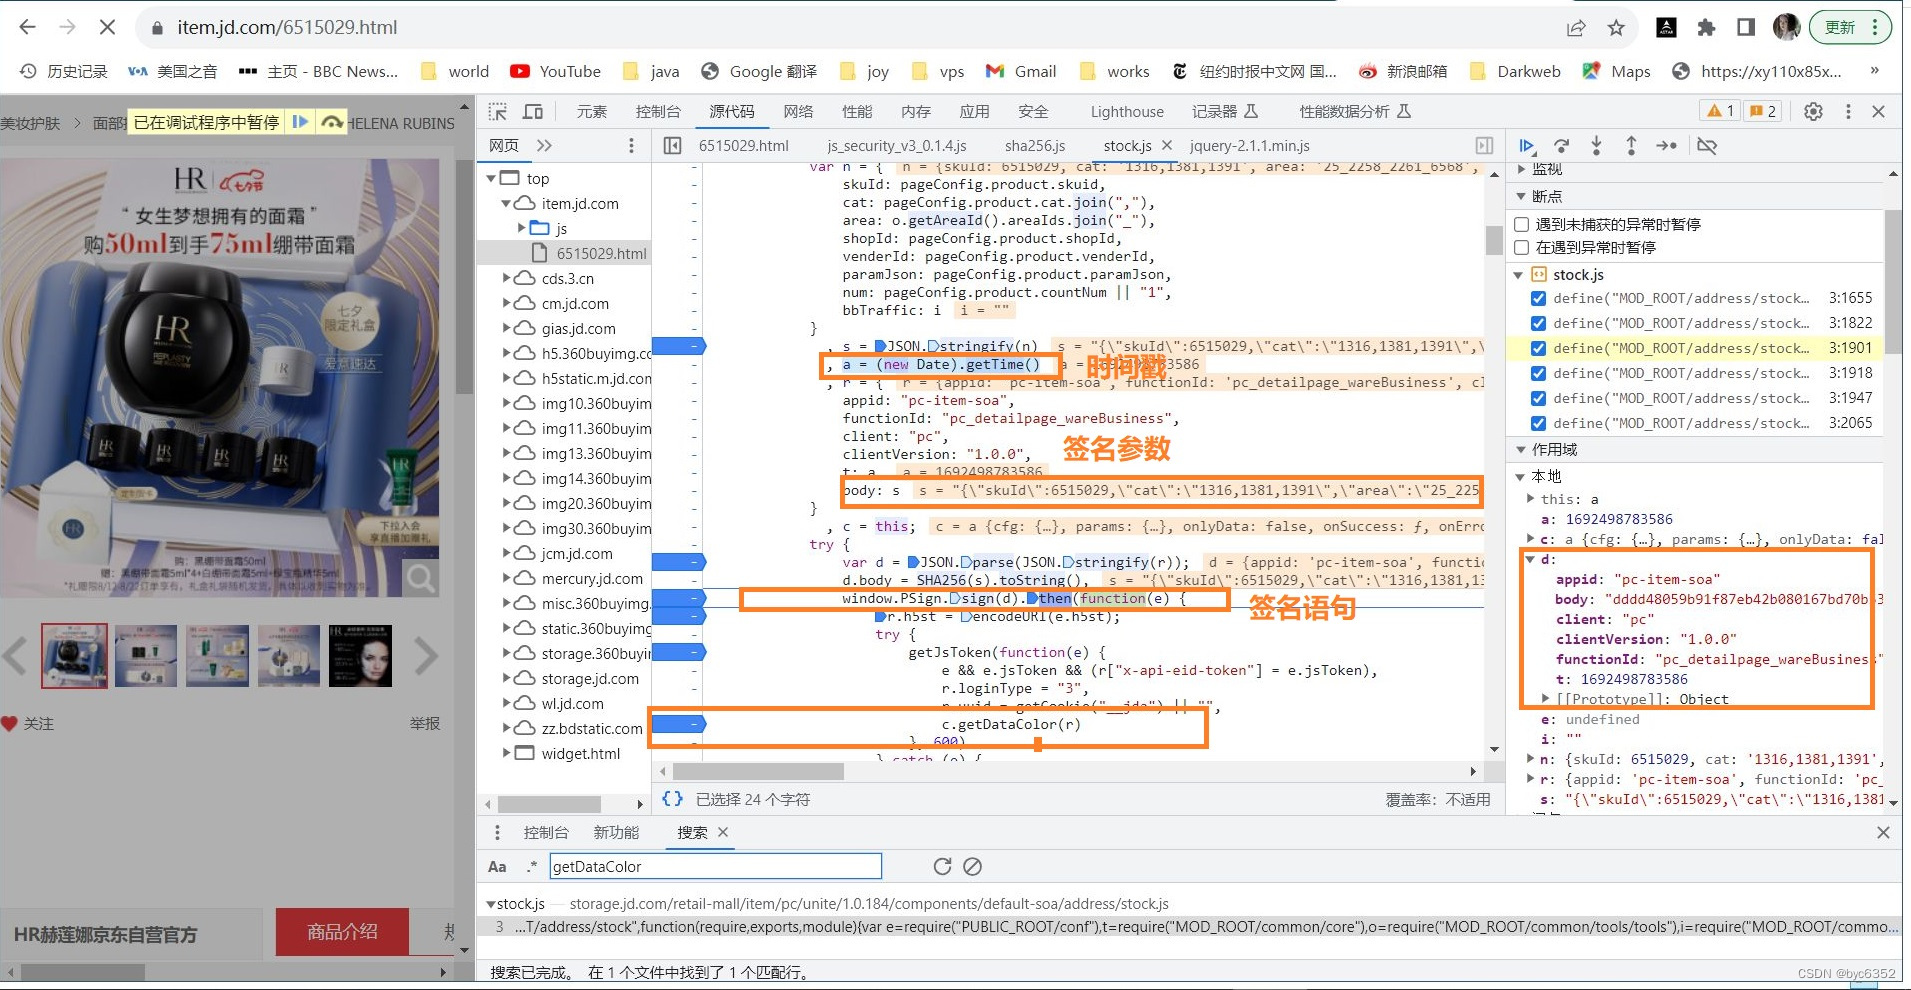Viewport: 1911px width, 990px height.
Task: Open the 新功能 What's New drawer tab
Action: tap(616, 833)
